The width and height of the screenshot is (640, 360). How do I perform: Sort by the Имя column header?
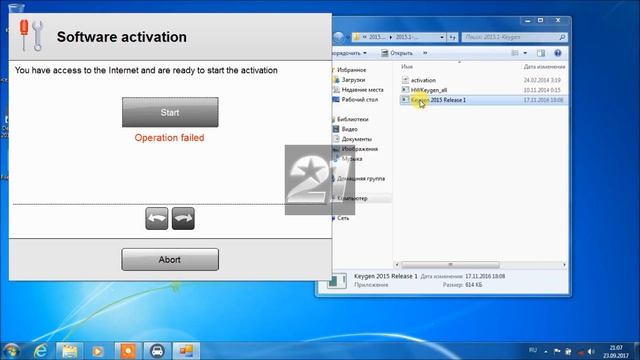[x=407, y=67]
